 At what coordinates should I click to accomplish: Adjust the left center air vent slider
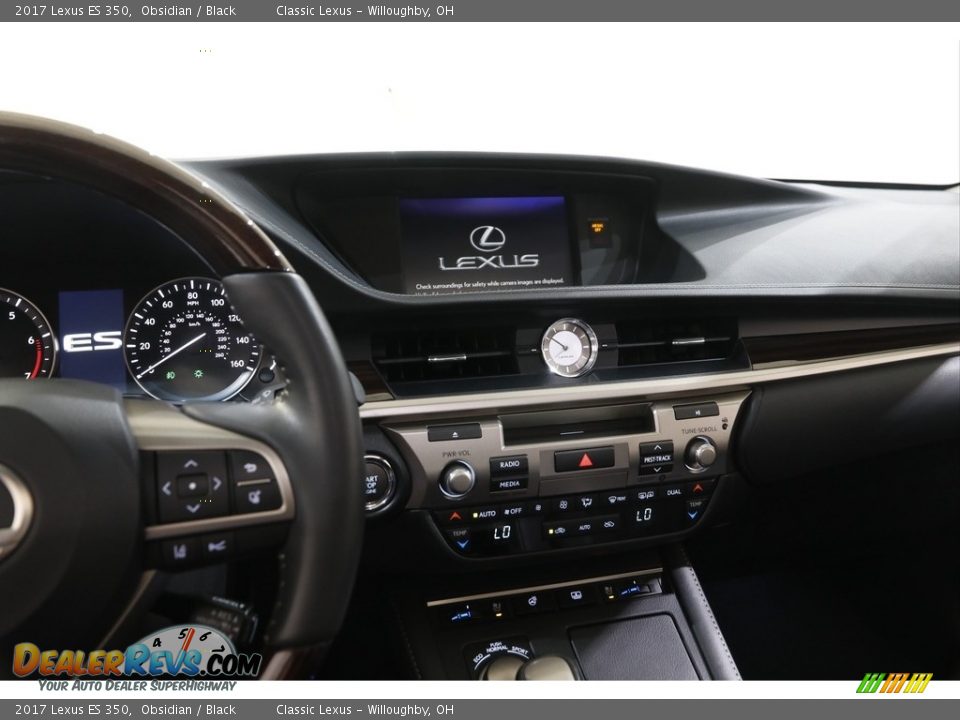[446, 358]
